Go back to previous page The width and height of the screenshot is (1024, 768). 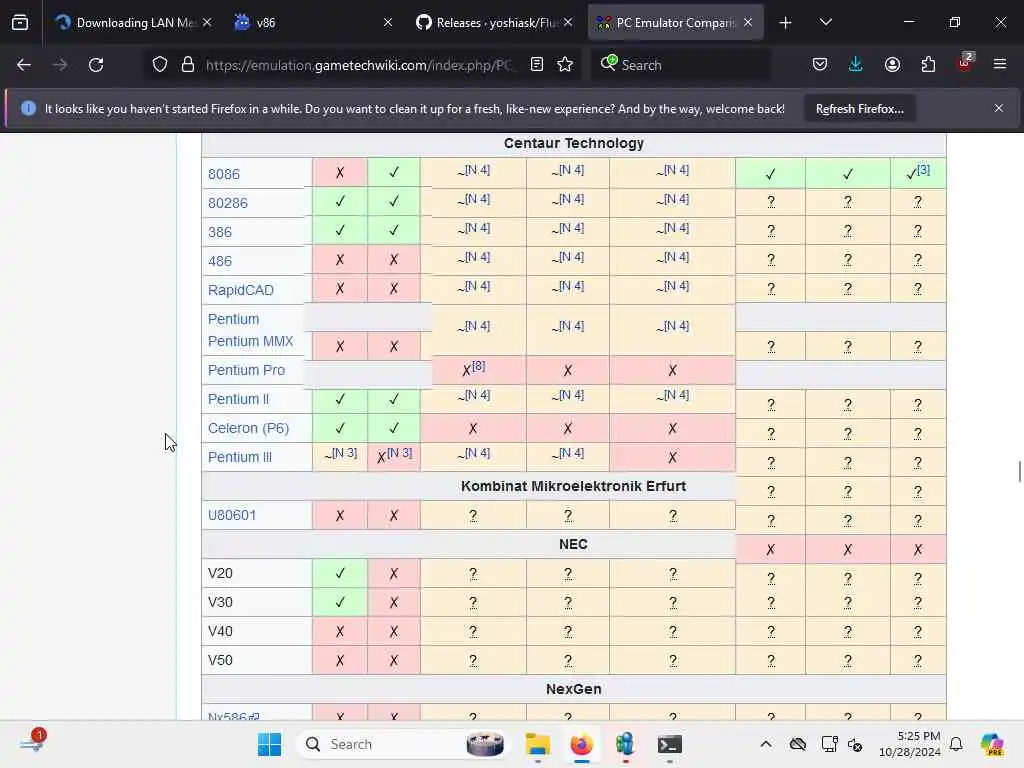tap(24, 65)
